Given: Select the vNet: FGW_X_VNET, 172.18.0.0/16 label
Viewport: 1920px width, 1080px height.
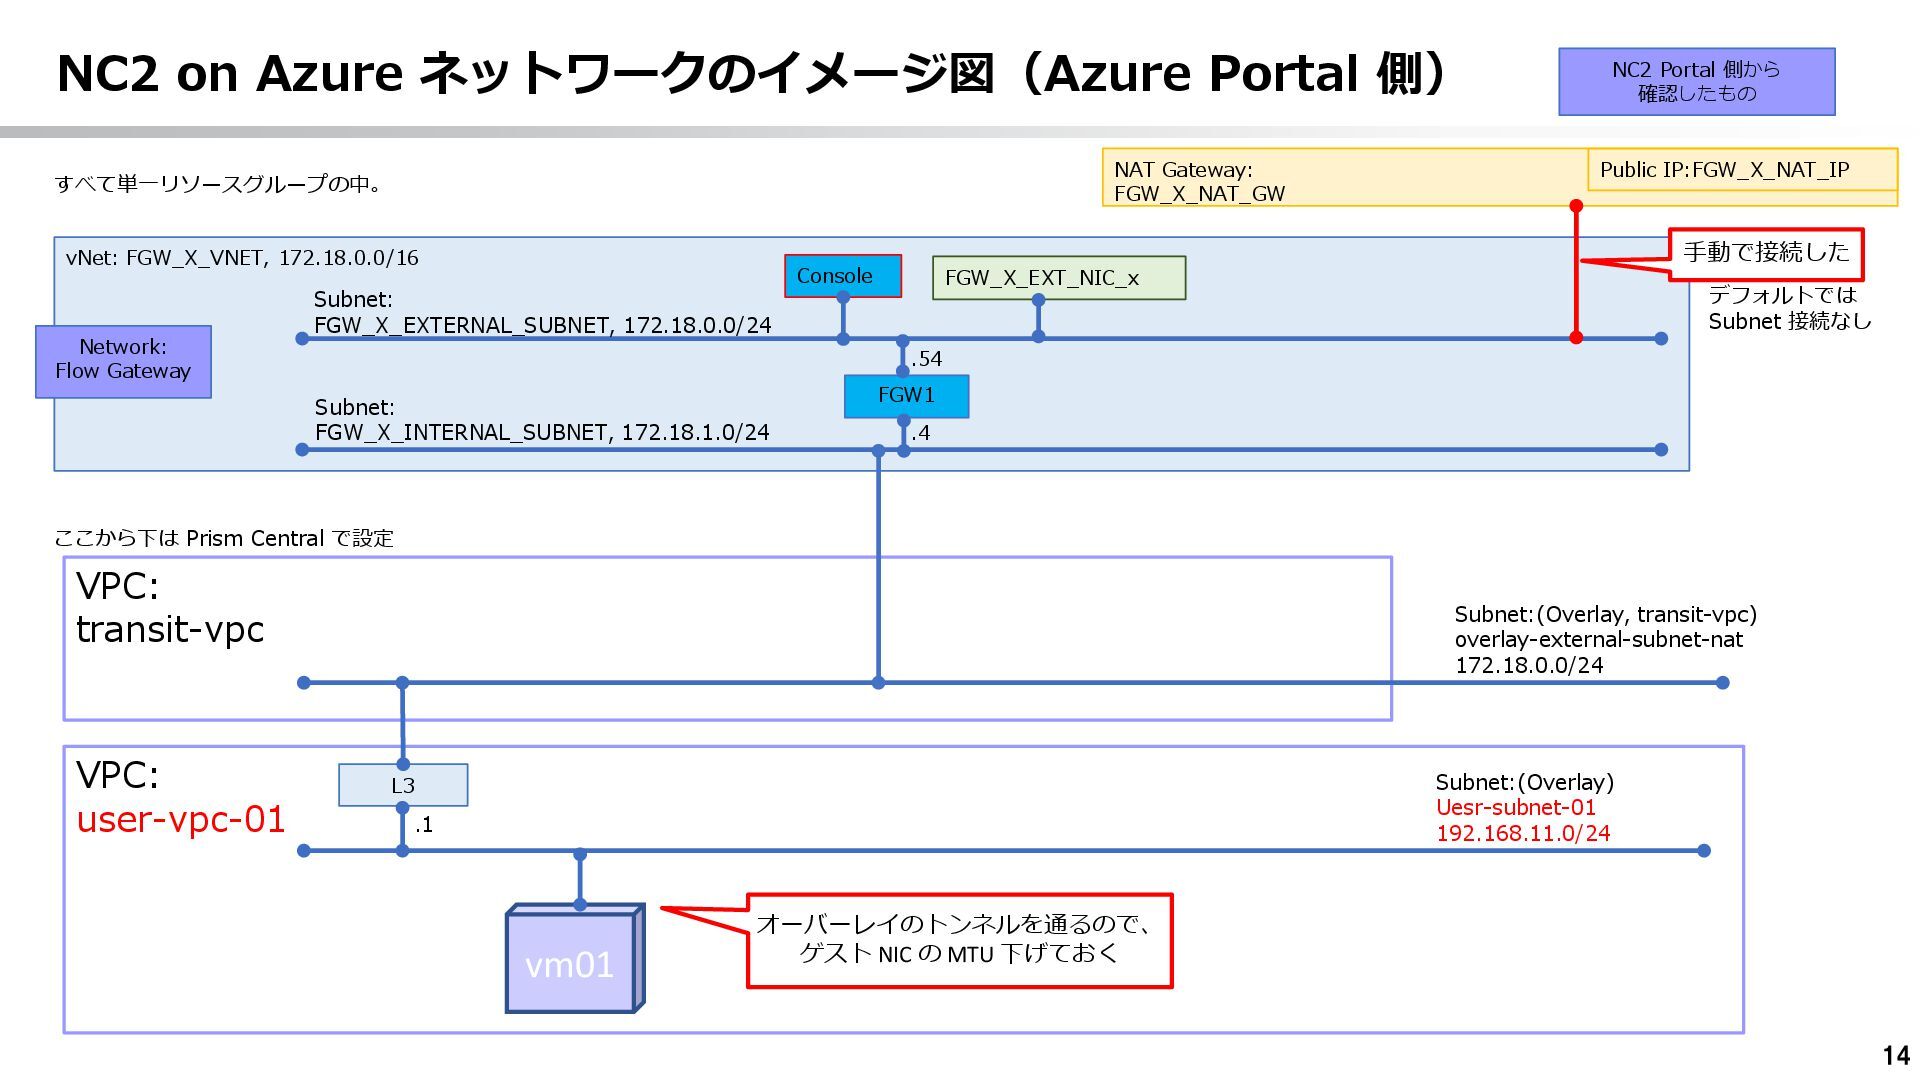Looking at the screenshot, I should click(x=242, y=258).
